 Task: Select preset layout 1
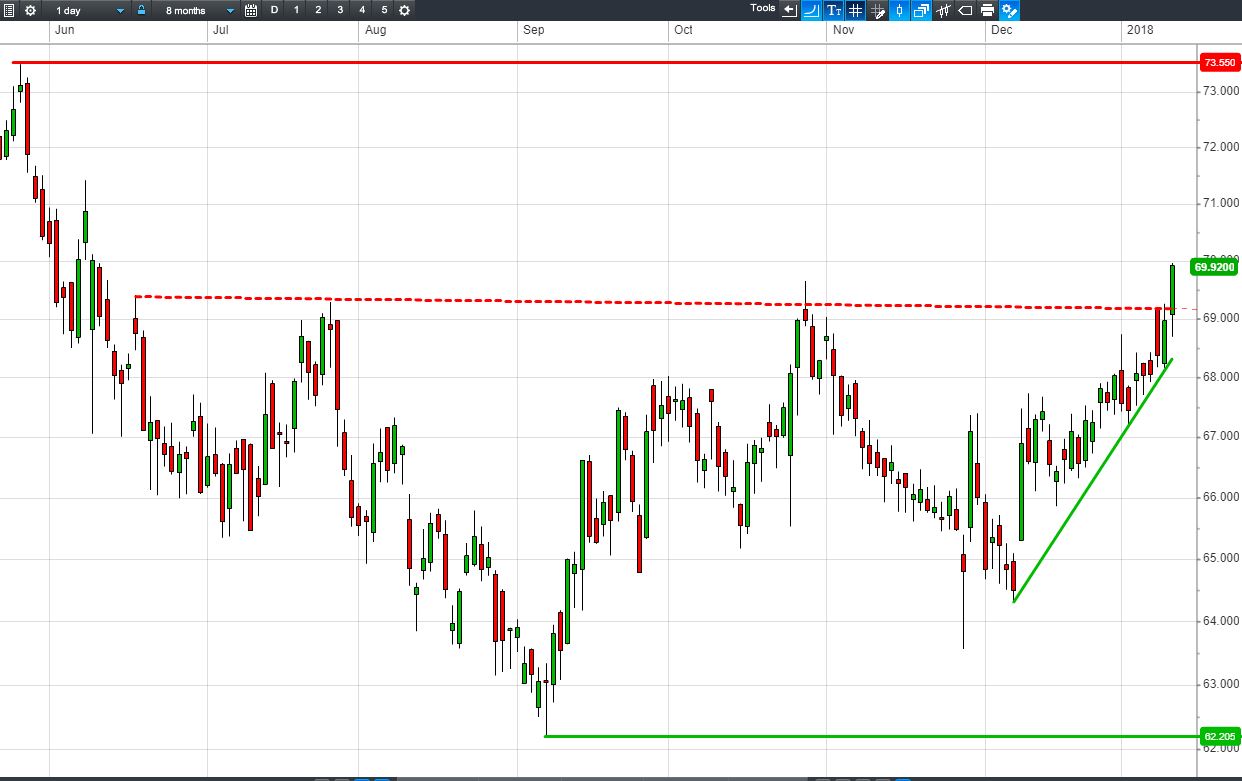coord(296,10)
